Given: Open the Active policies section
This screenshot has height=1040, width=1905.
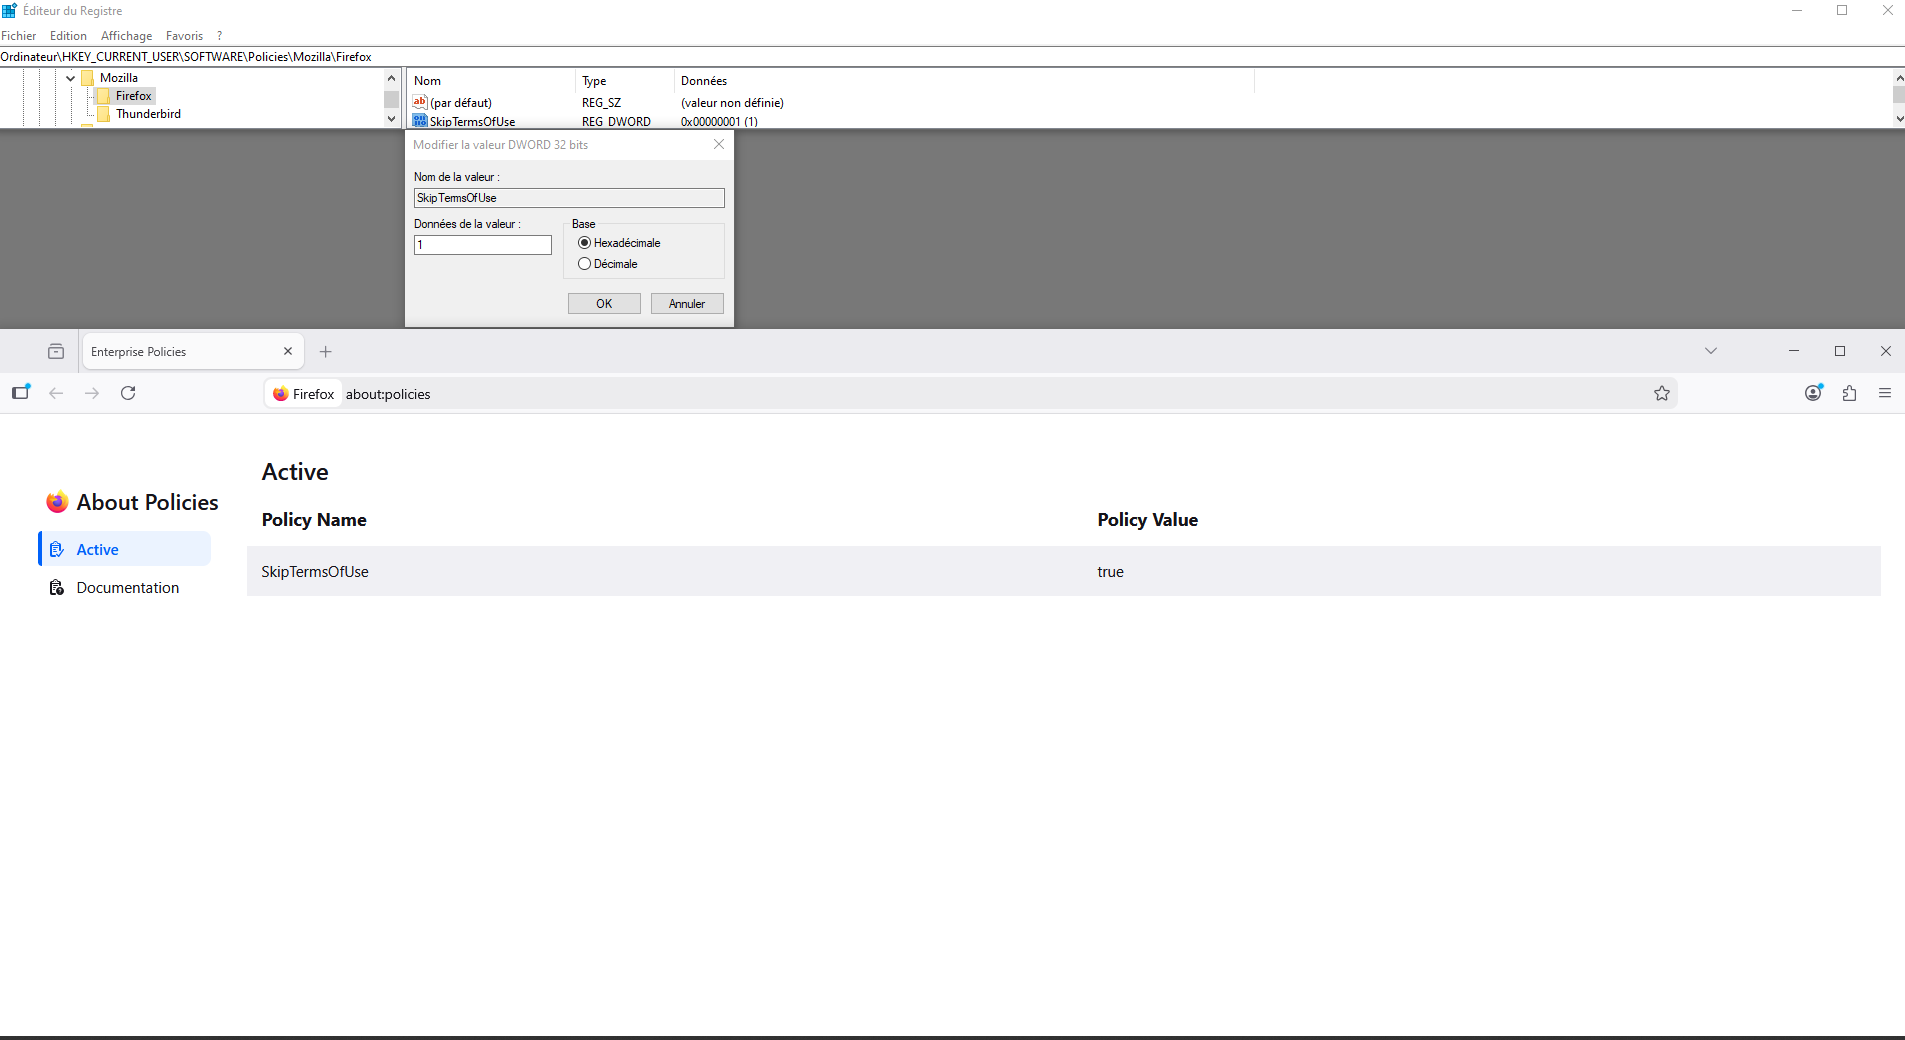Looking at the screenshot, I should pyautogui.click(x=125, y=549).
